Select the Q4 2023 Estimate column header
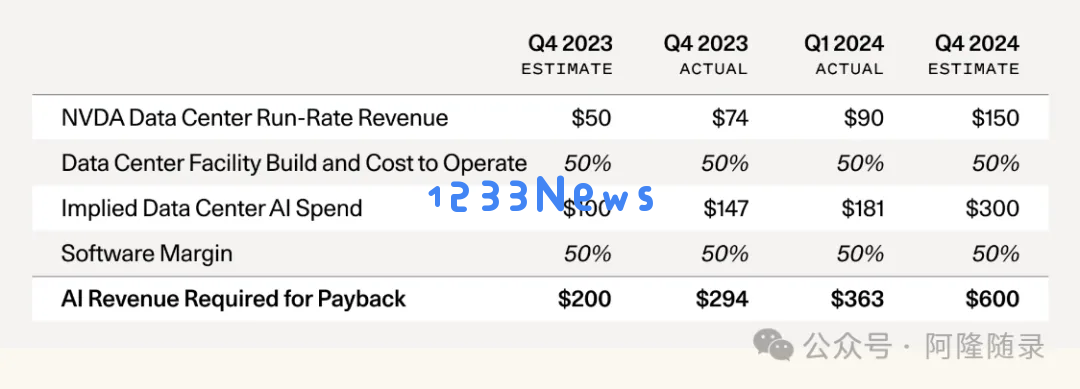Image resolution: width=1080 pixels, height=389 pixels. [x=567, y=55]
